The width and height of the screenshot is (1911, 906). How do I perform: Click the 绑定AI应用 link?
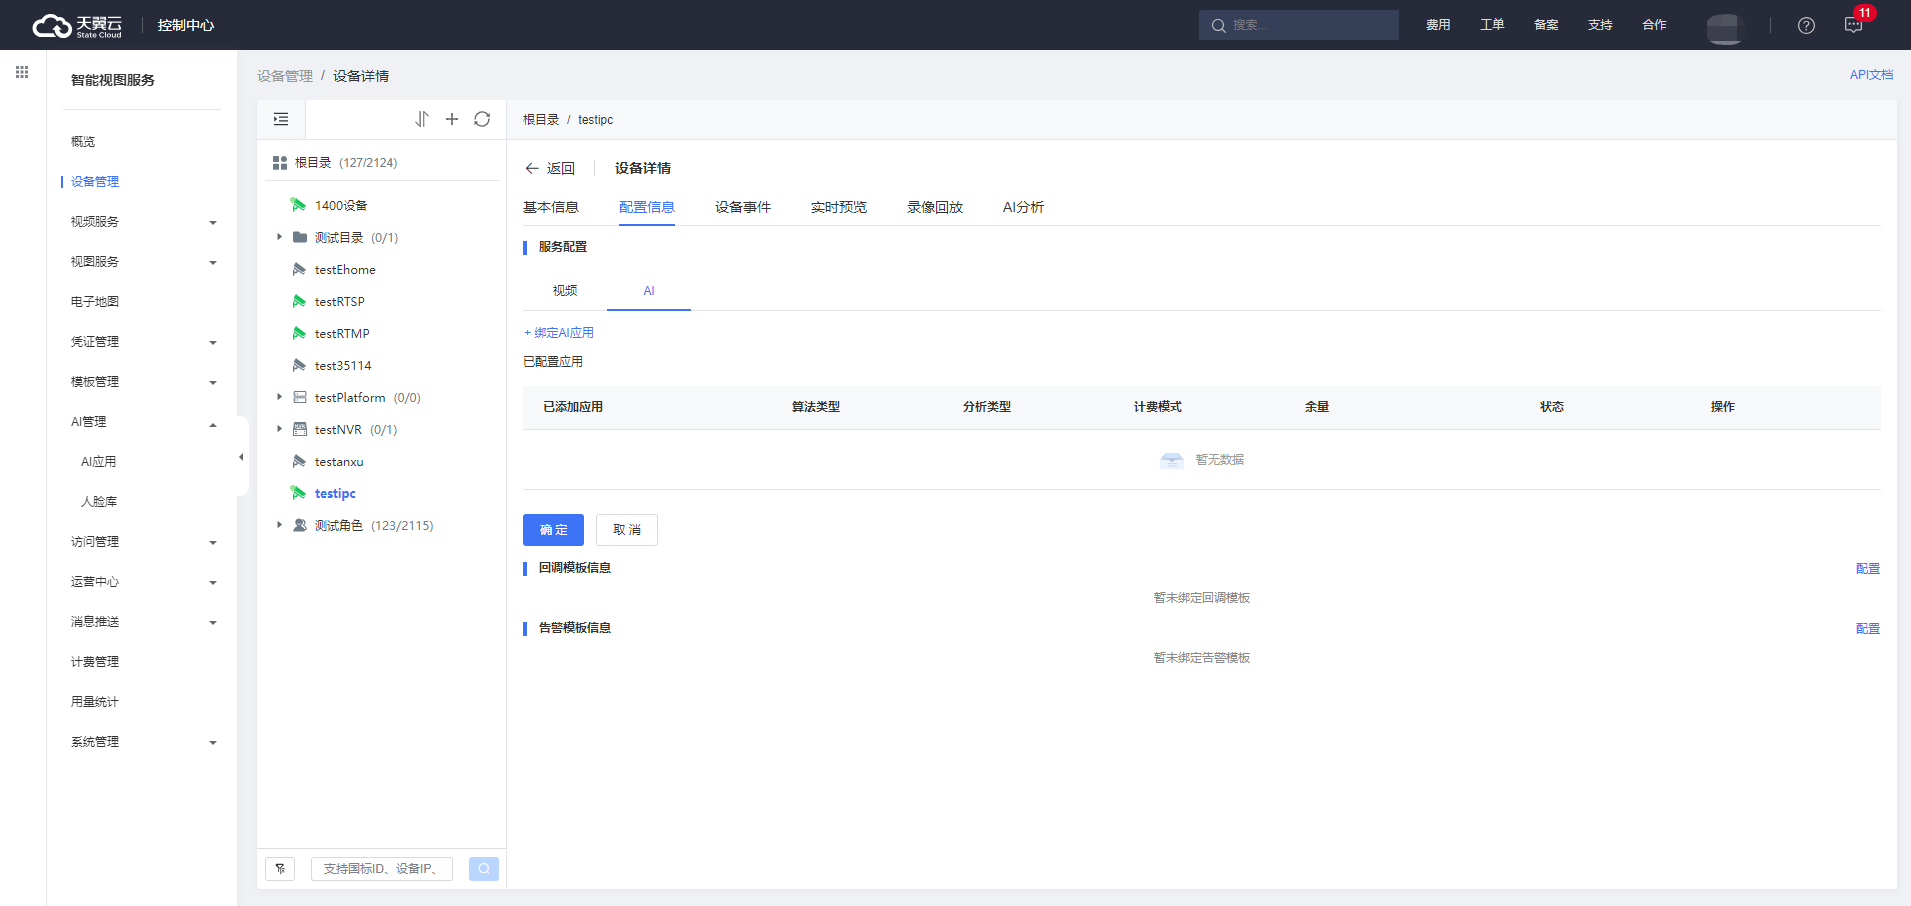coord(559,333)
